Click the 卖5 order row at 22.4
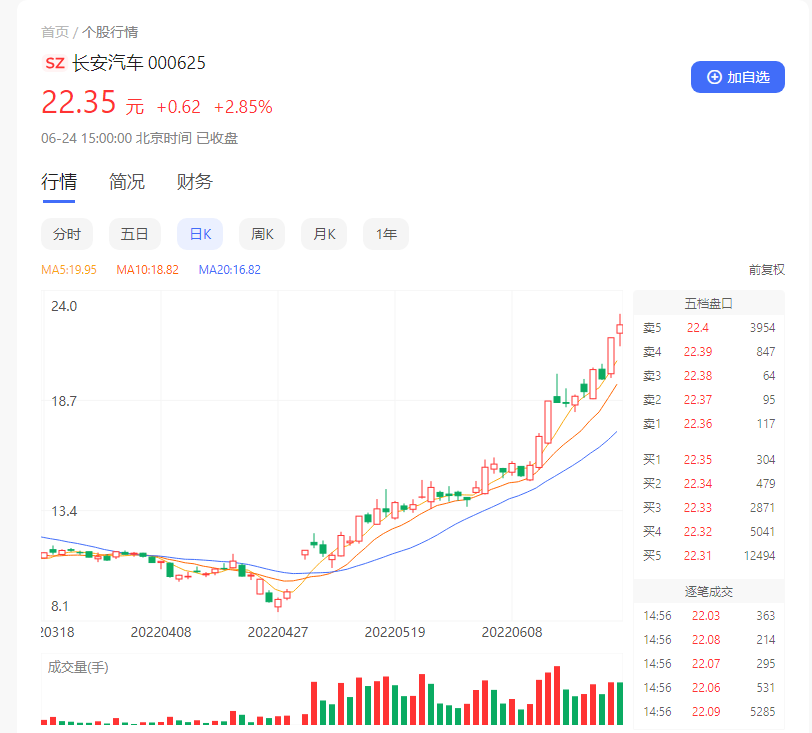 [709, 328]
